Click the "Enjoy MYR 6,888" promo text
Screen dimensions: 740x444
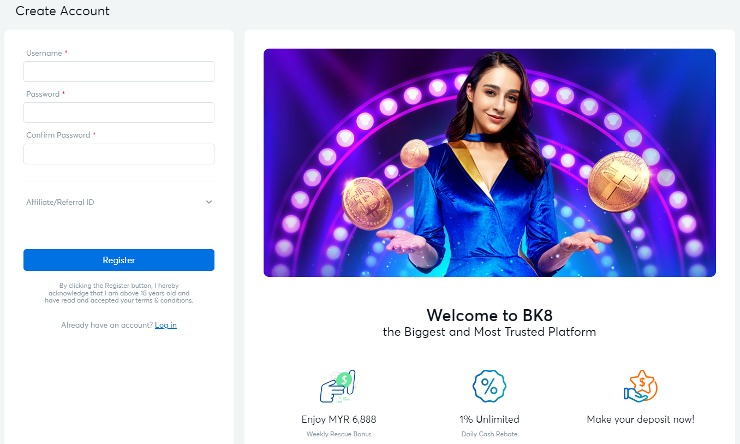[x=338, y=420]
